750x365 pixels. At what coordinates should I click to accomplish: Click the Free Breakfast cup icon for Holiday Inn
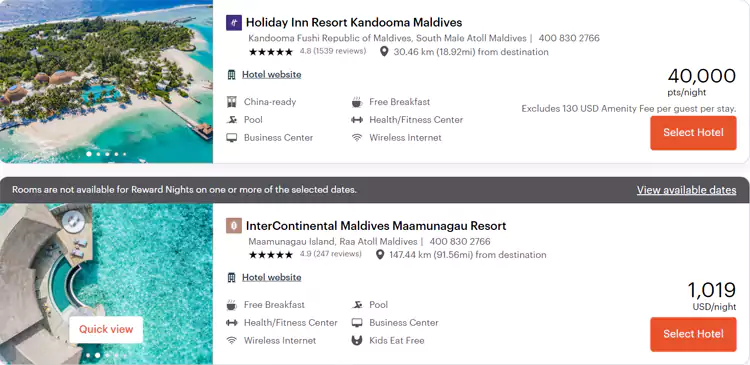pyautogui.click(x=357, y=102)
